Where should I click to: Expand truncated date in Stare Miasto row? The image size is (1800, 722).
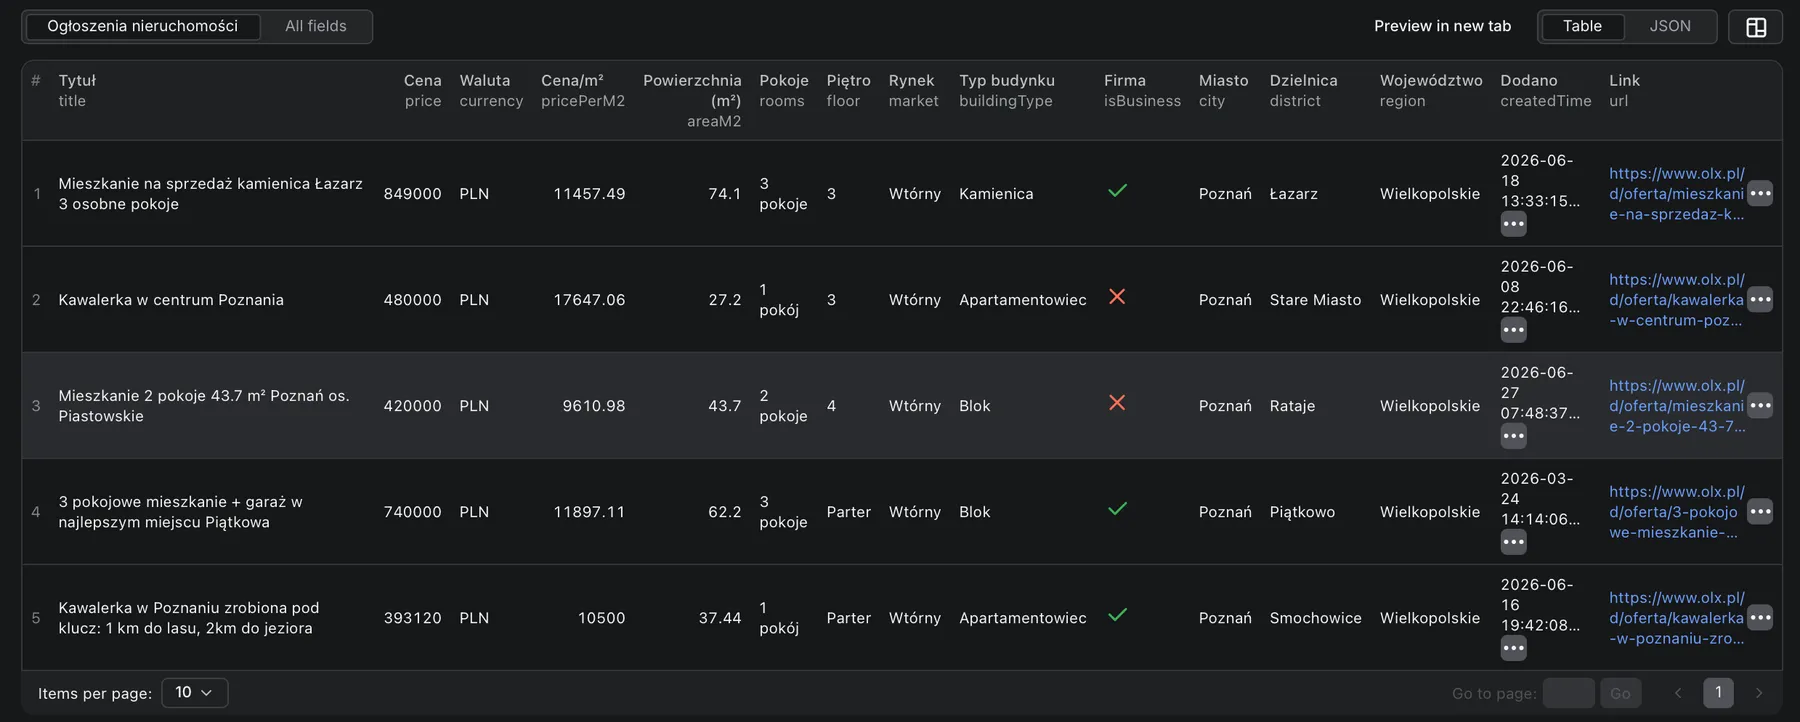pyautogui.click(x=1514, y=330)
